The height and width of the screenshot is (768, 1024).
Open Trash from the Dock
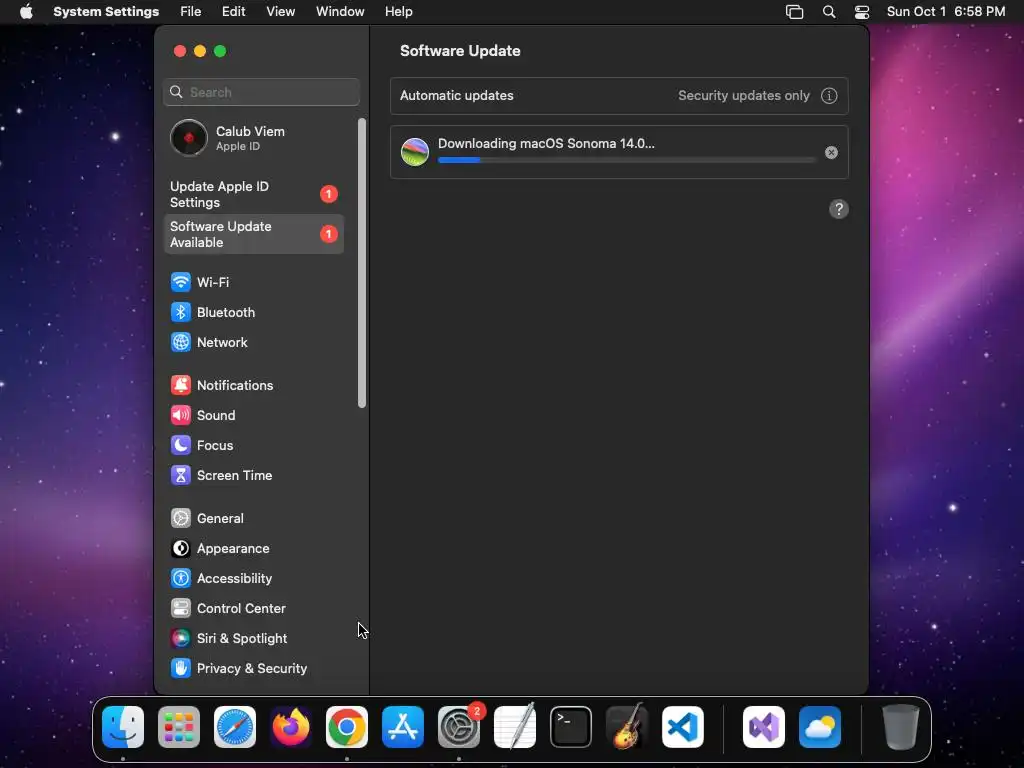click(901, 727)
